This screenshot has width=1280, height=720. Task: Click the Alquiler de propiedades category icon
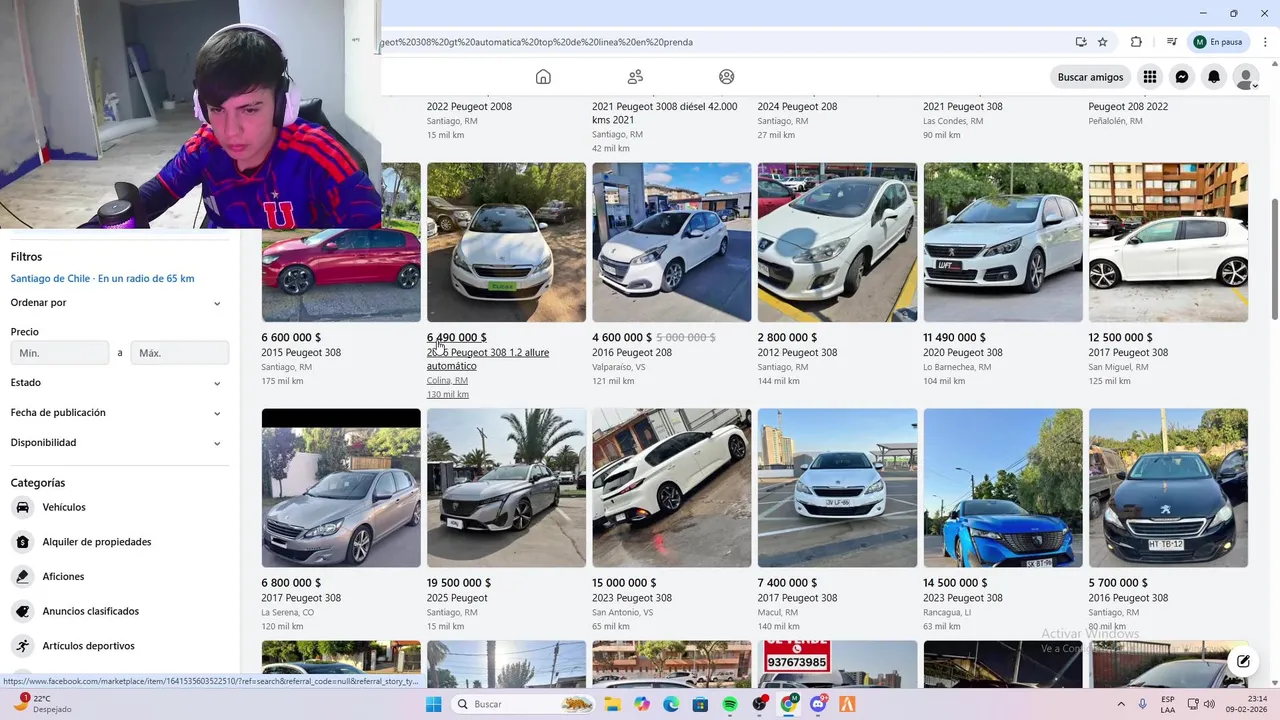click(23, 542)
